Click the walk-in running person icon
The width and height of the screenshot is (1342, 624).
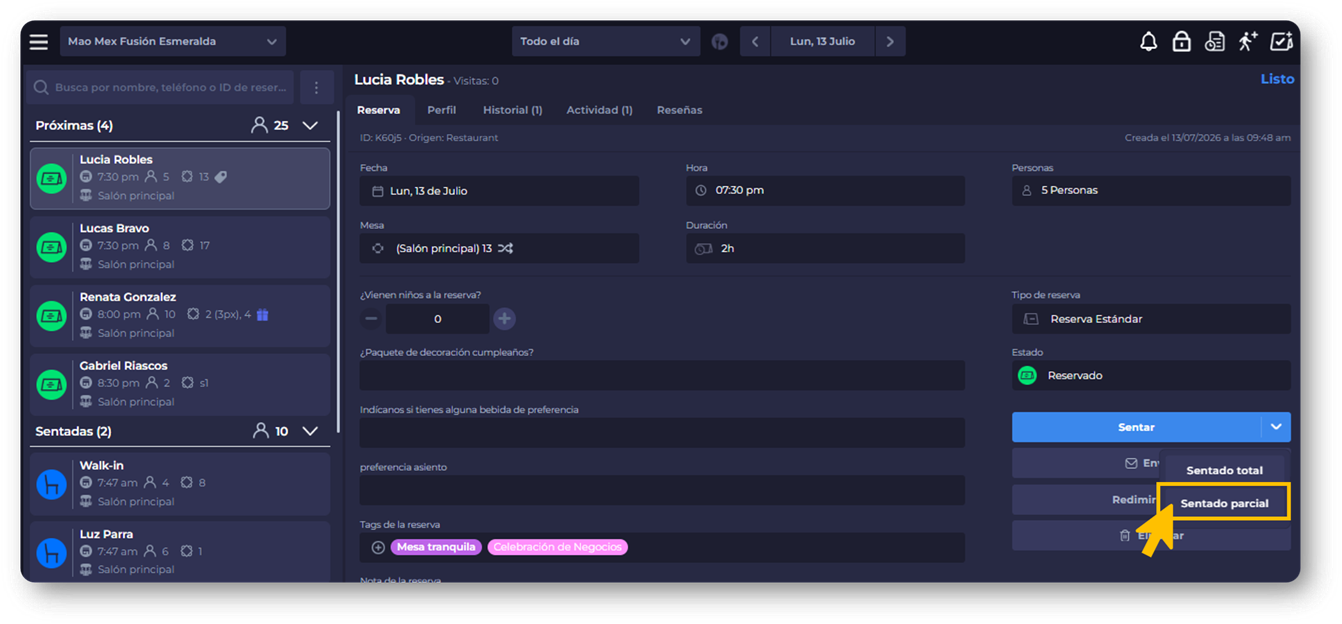[x=1248, y=42]
